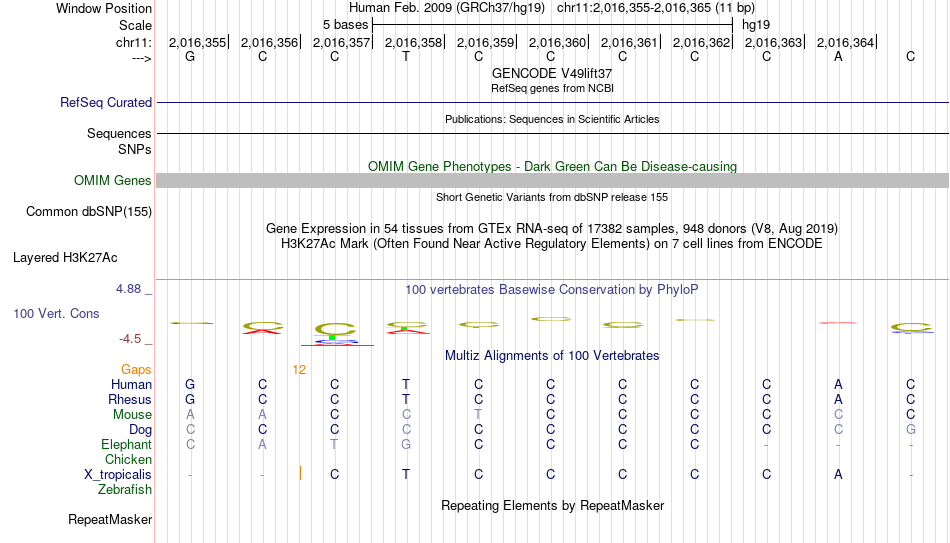Click the RefSeq Curated track label
Screen dimensions: 950x543
coord(105,102)
